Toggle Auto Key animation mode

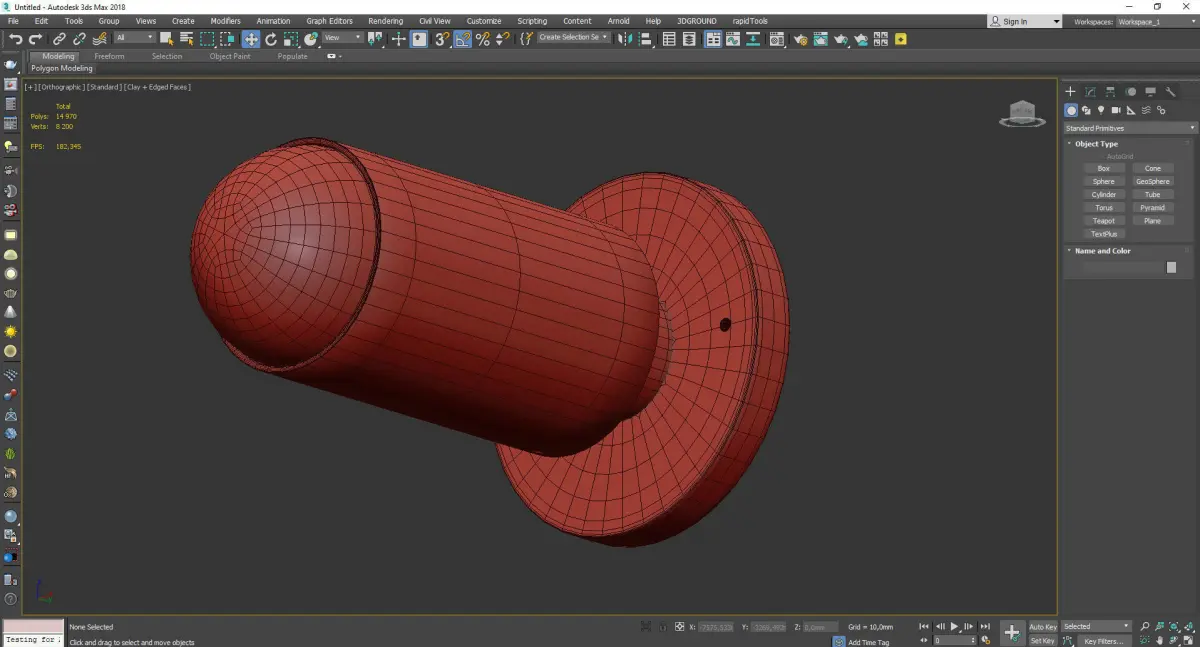coord(1043,627)
